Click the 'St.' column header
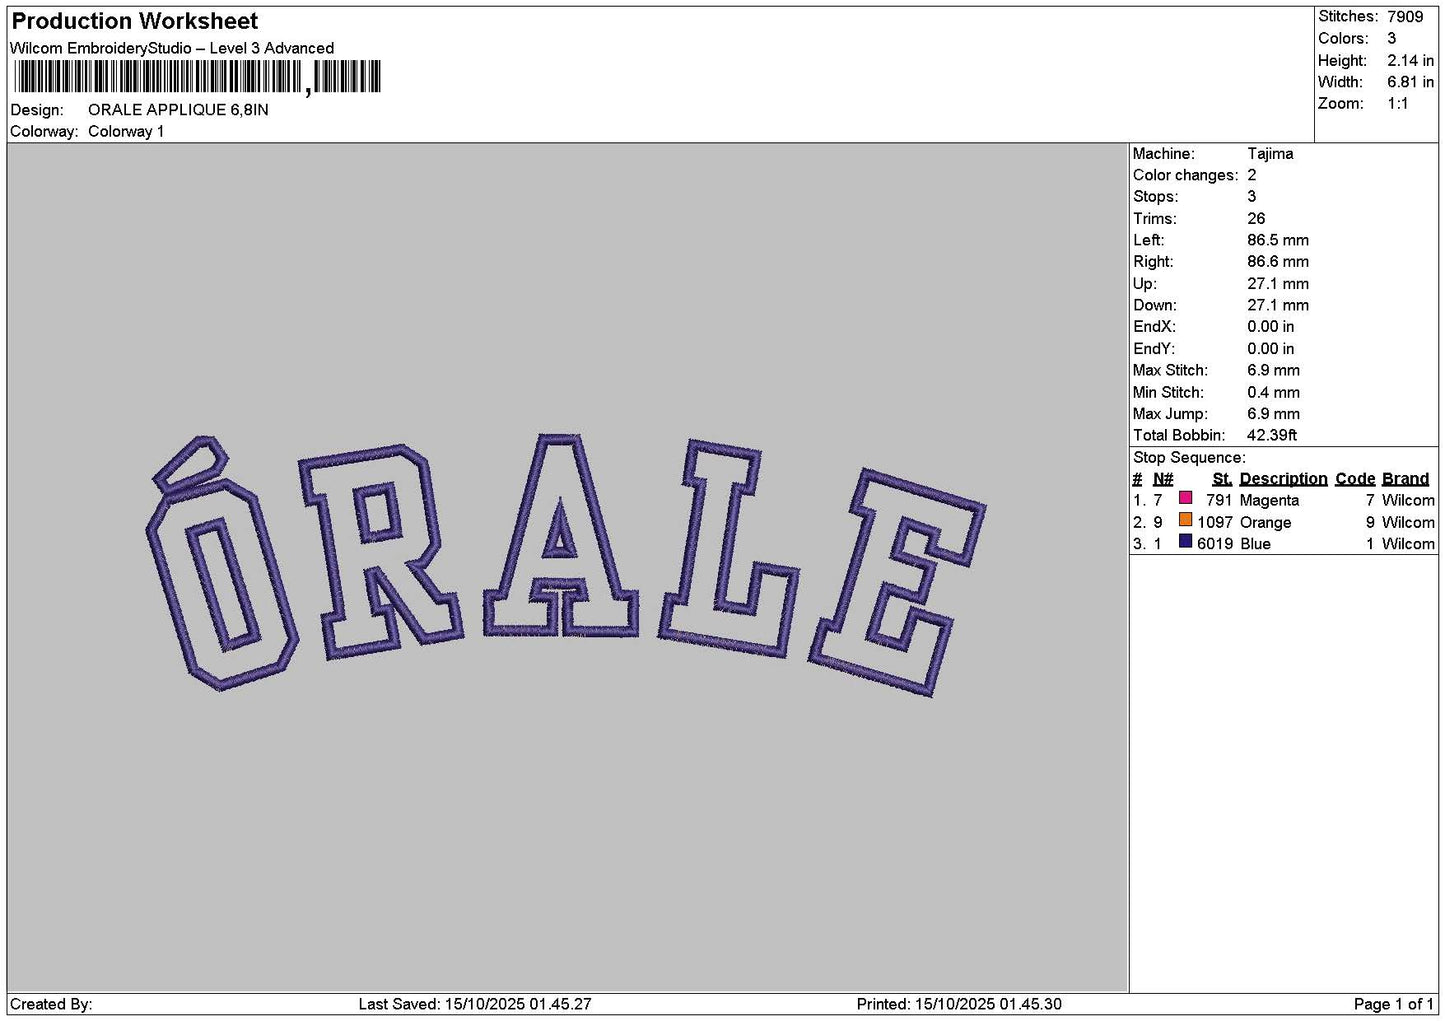This screenshot has width=1445, height=1021. click(1222, 479)
